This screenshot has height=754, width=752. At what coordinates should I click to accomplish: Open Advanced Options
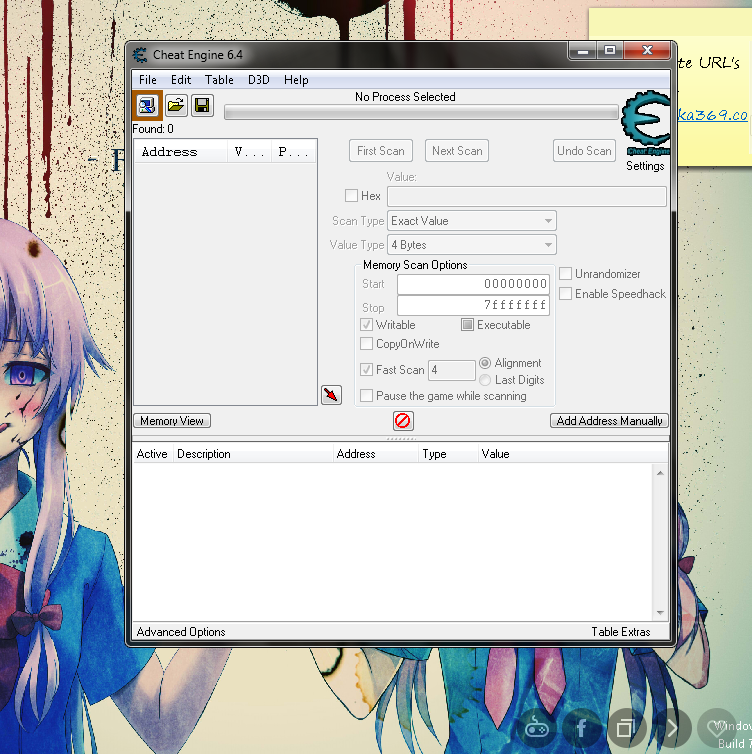coord(181,632)
